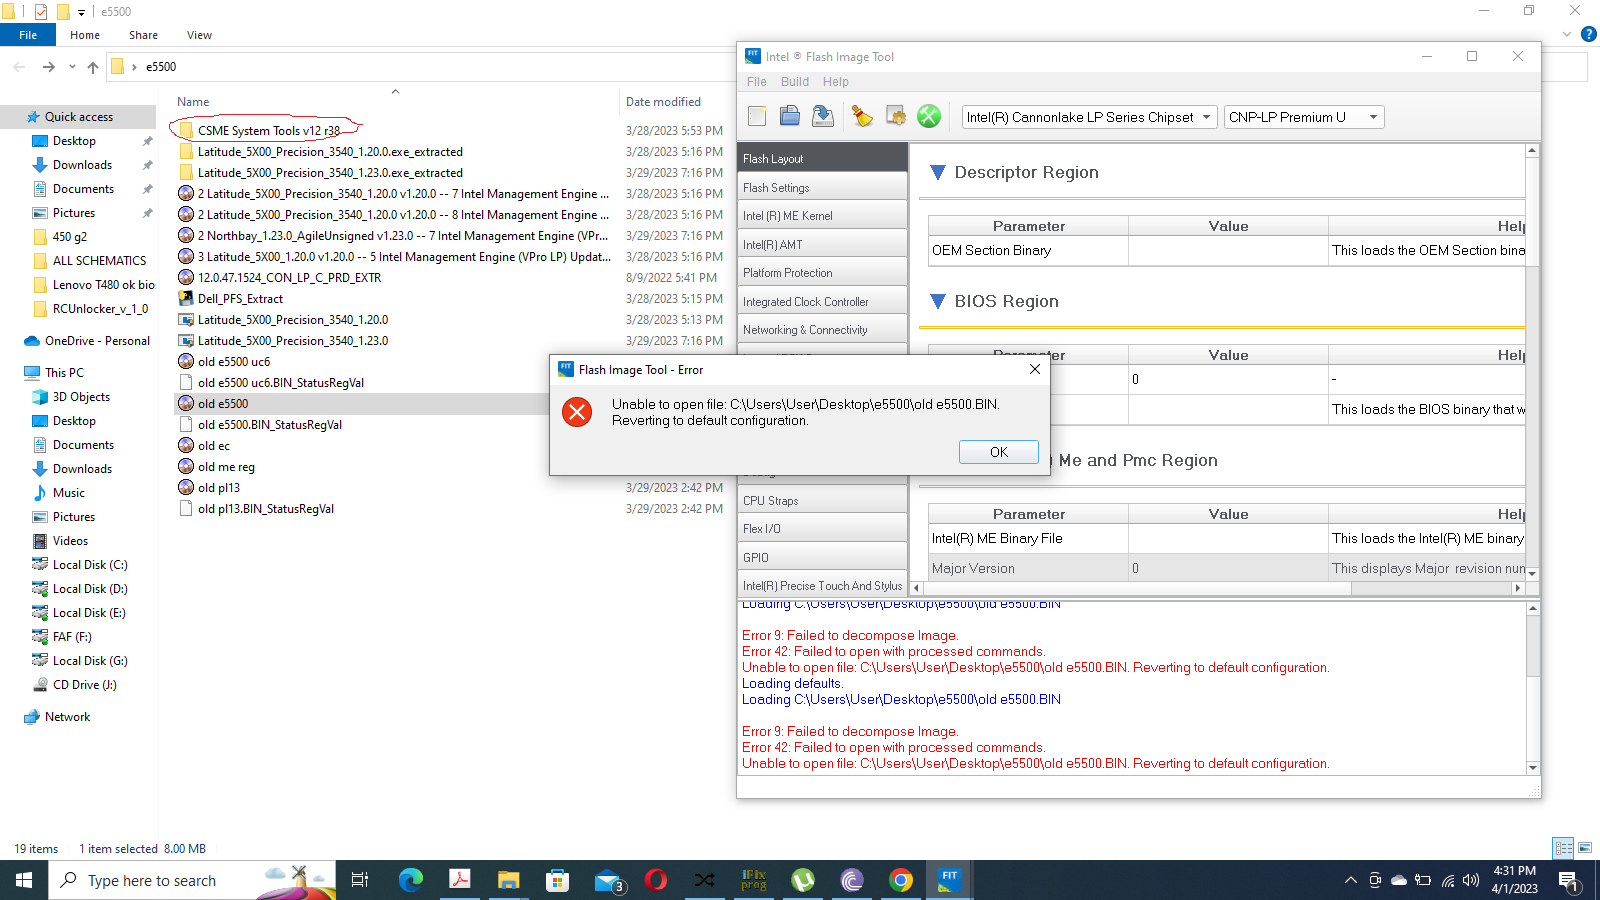The height and width of the screenshot is (900, 1600).
Task: Open the CNP-LP Premium U dropdown
Action: [x=1303, y=117]
